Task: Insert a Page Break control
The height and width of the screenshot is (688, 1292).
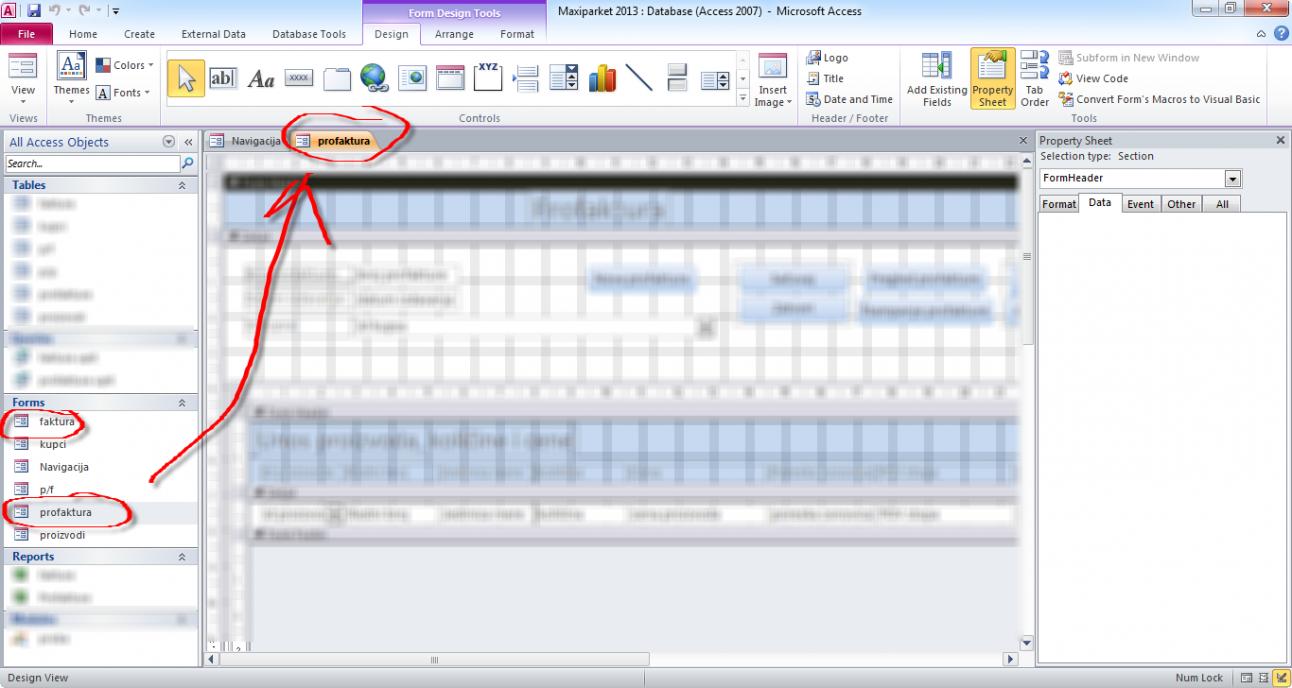Action: click(x=527, y=78)
